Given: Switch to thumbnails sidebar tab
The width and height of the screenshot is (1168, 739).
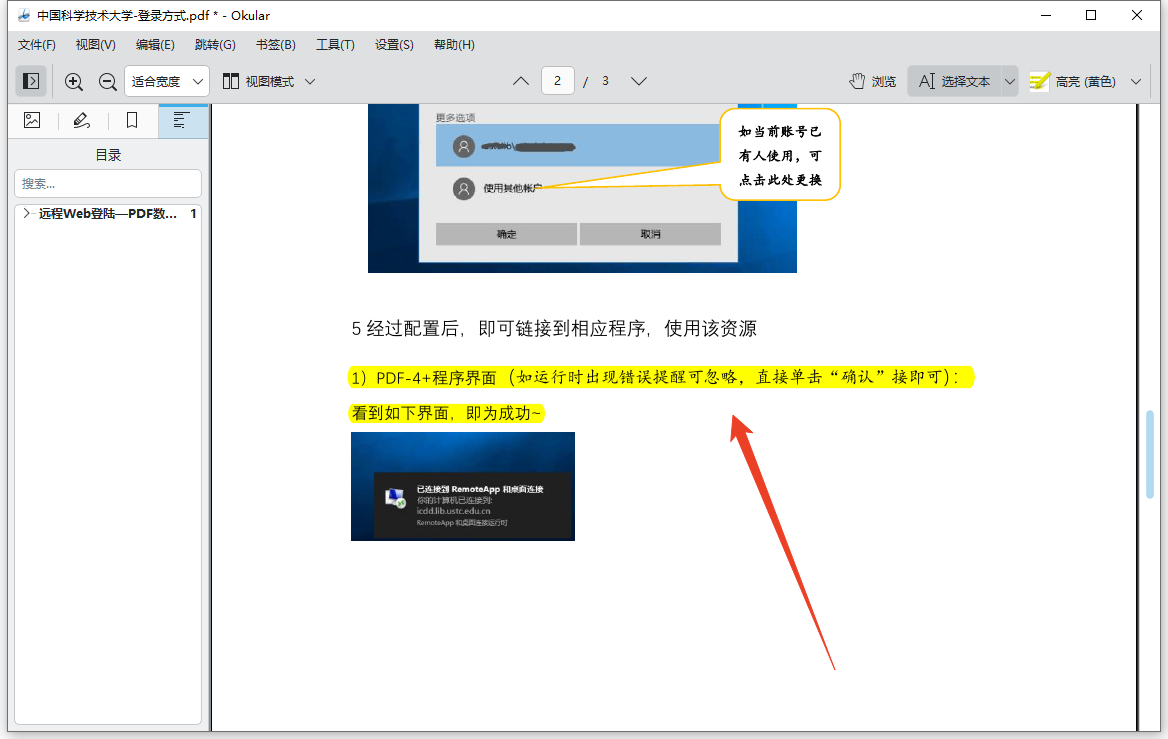Looking at the screenshot, I should coord(33,121).
